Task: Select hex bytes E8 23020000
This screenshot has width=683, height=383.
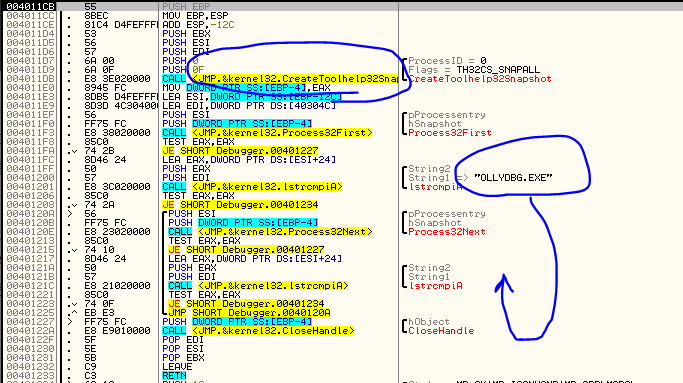Action: pos(117,232)
